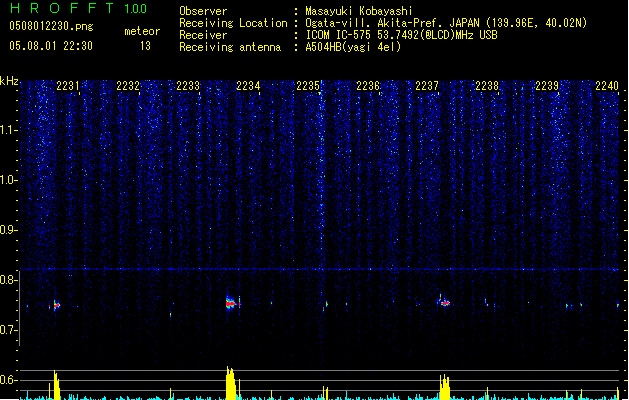Click the strong meteor echo before 2234

coord(230,303)
